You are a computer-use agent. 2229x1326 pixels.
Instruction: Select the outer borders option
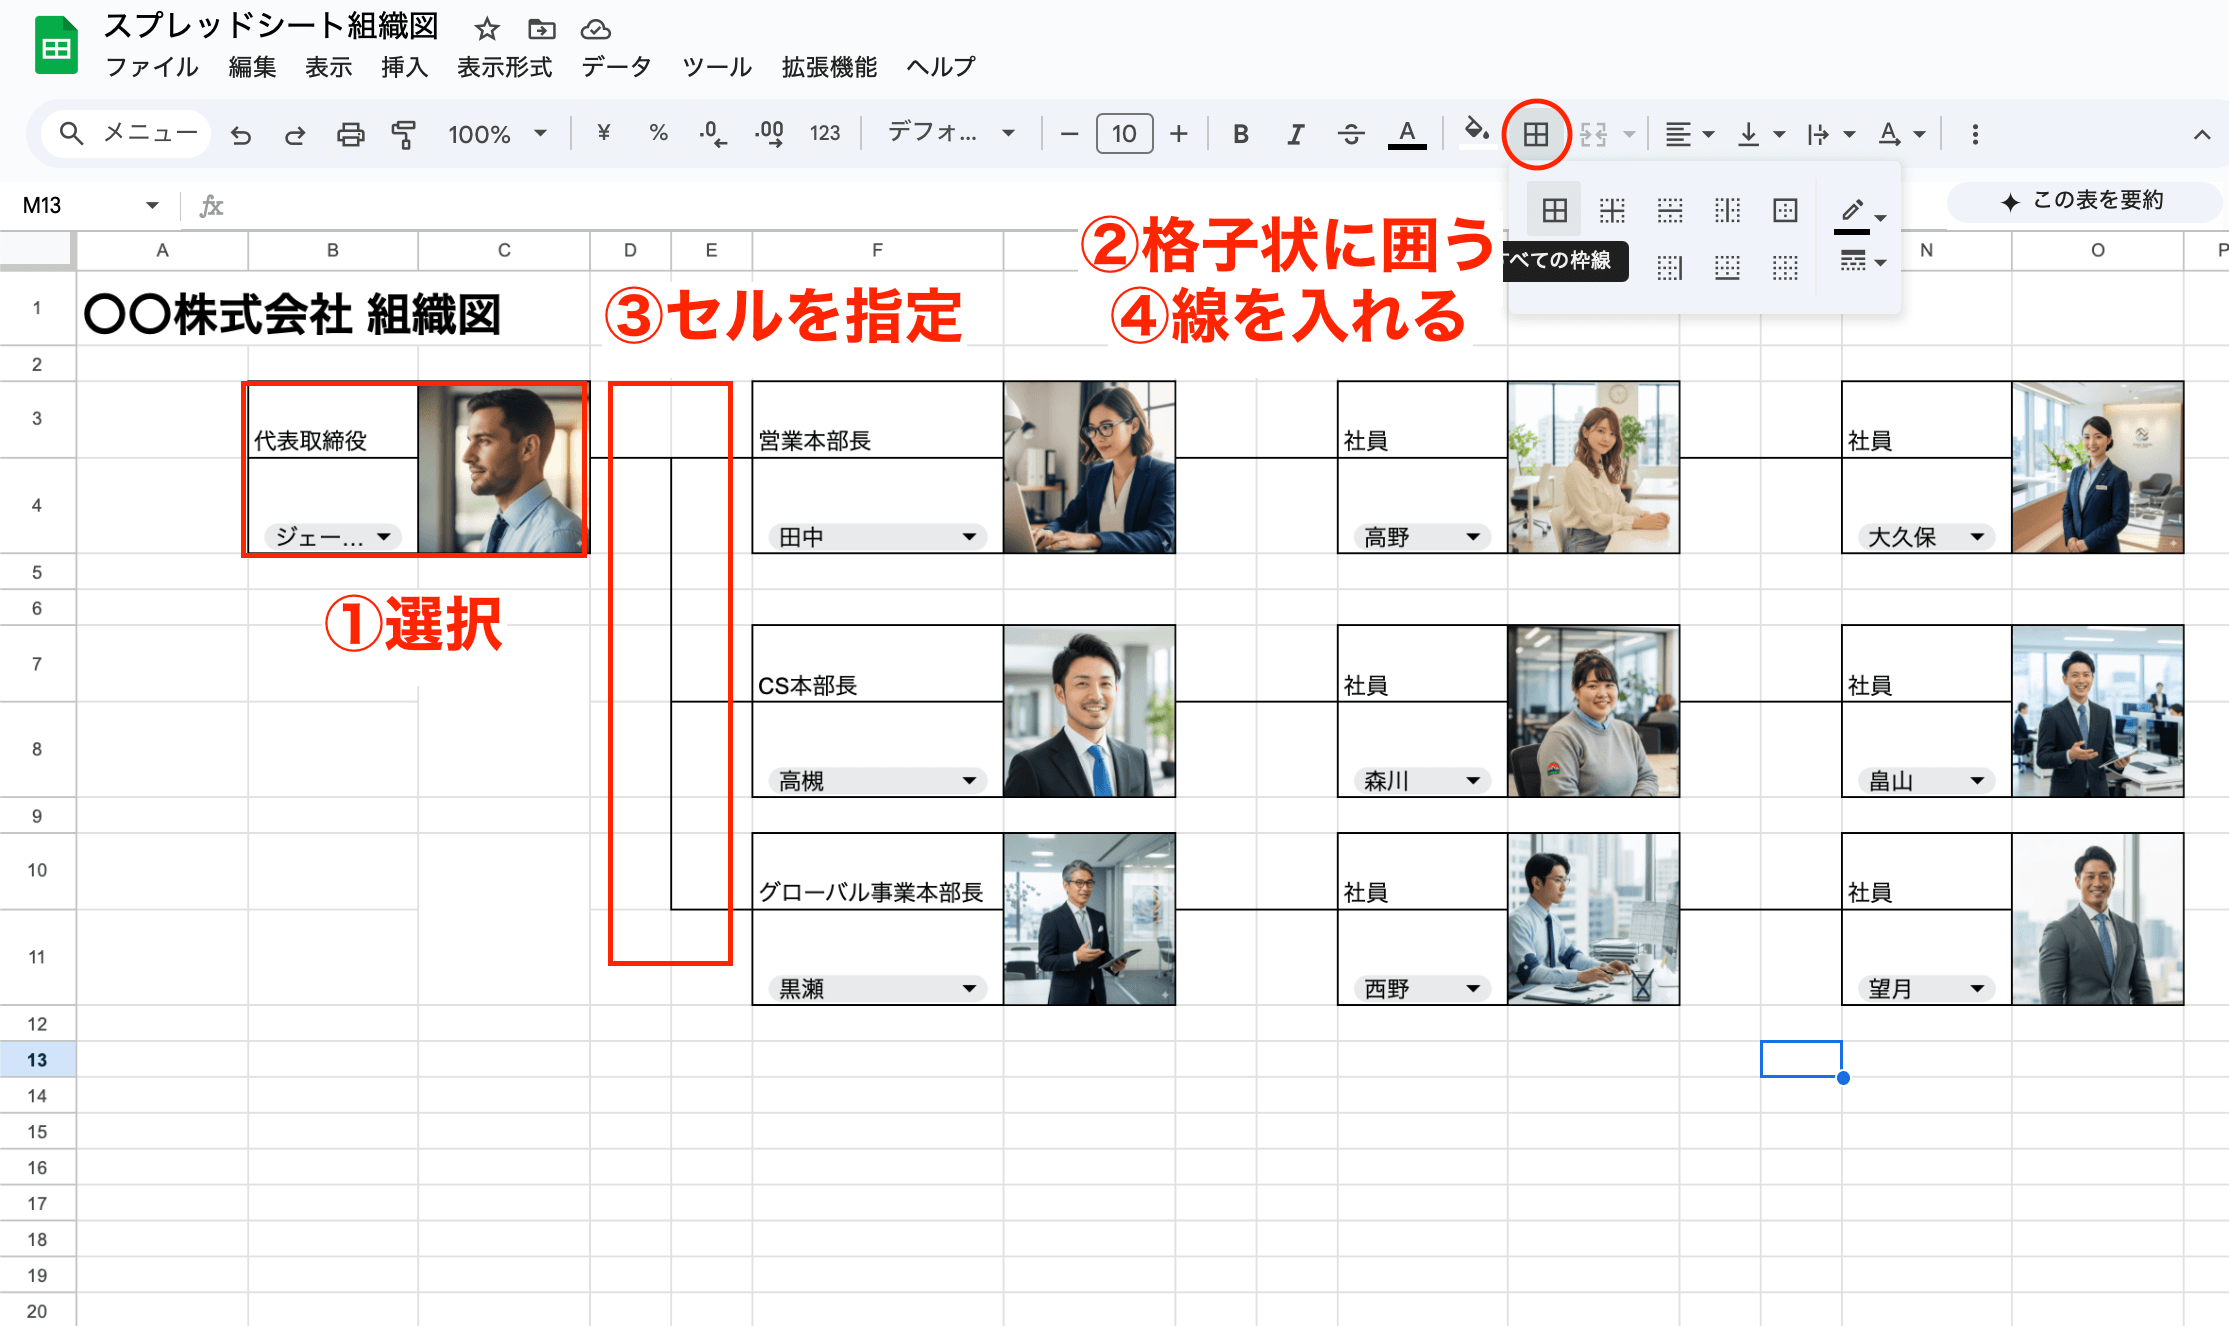pyautogui.click(x=1785, y=210)
